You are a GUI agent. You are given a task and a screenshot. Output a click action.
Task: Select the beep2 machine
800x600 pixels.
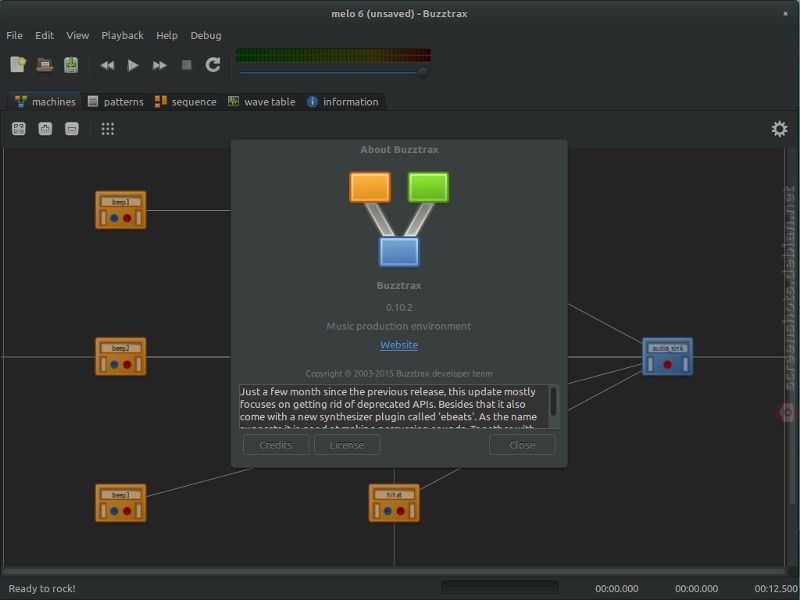(121, 357)
